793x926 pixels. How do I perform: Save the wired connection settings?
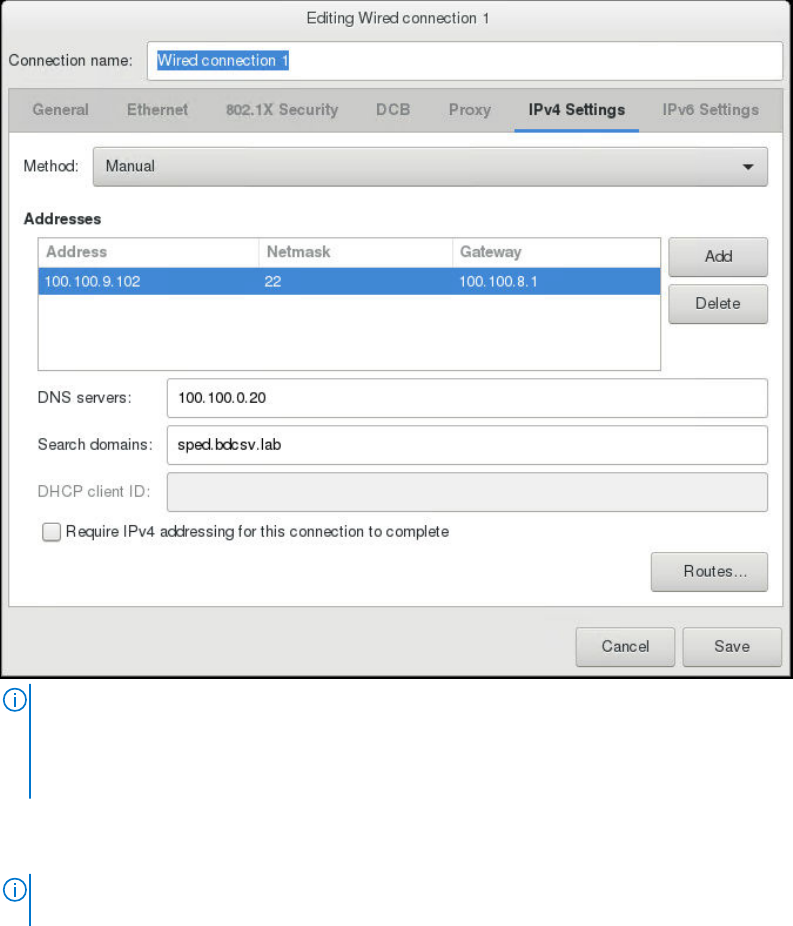pos(732,647)
